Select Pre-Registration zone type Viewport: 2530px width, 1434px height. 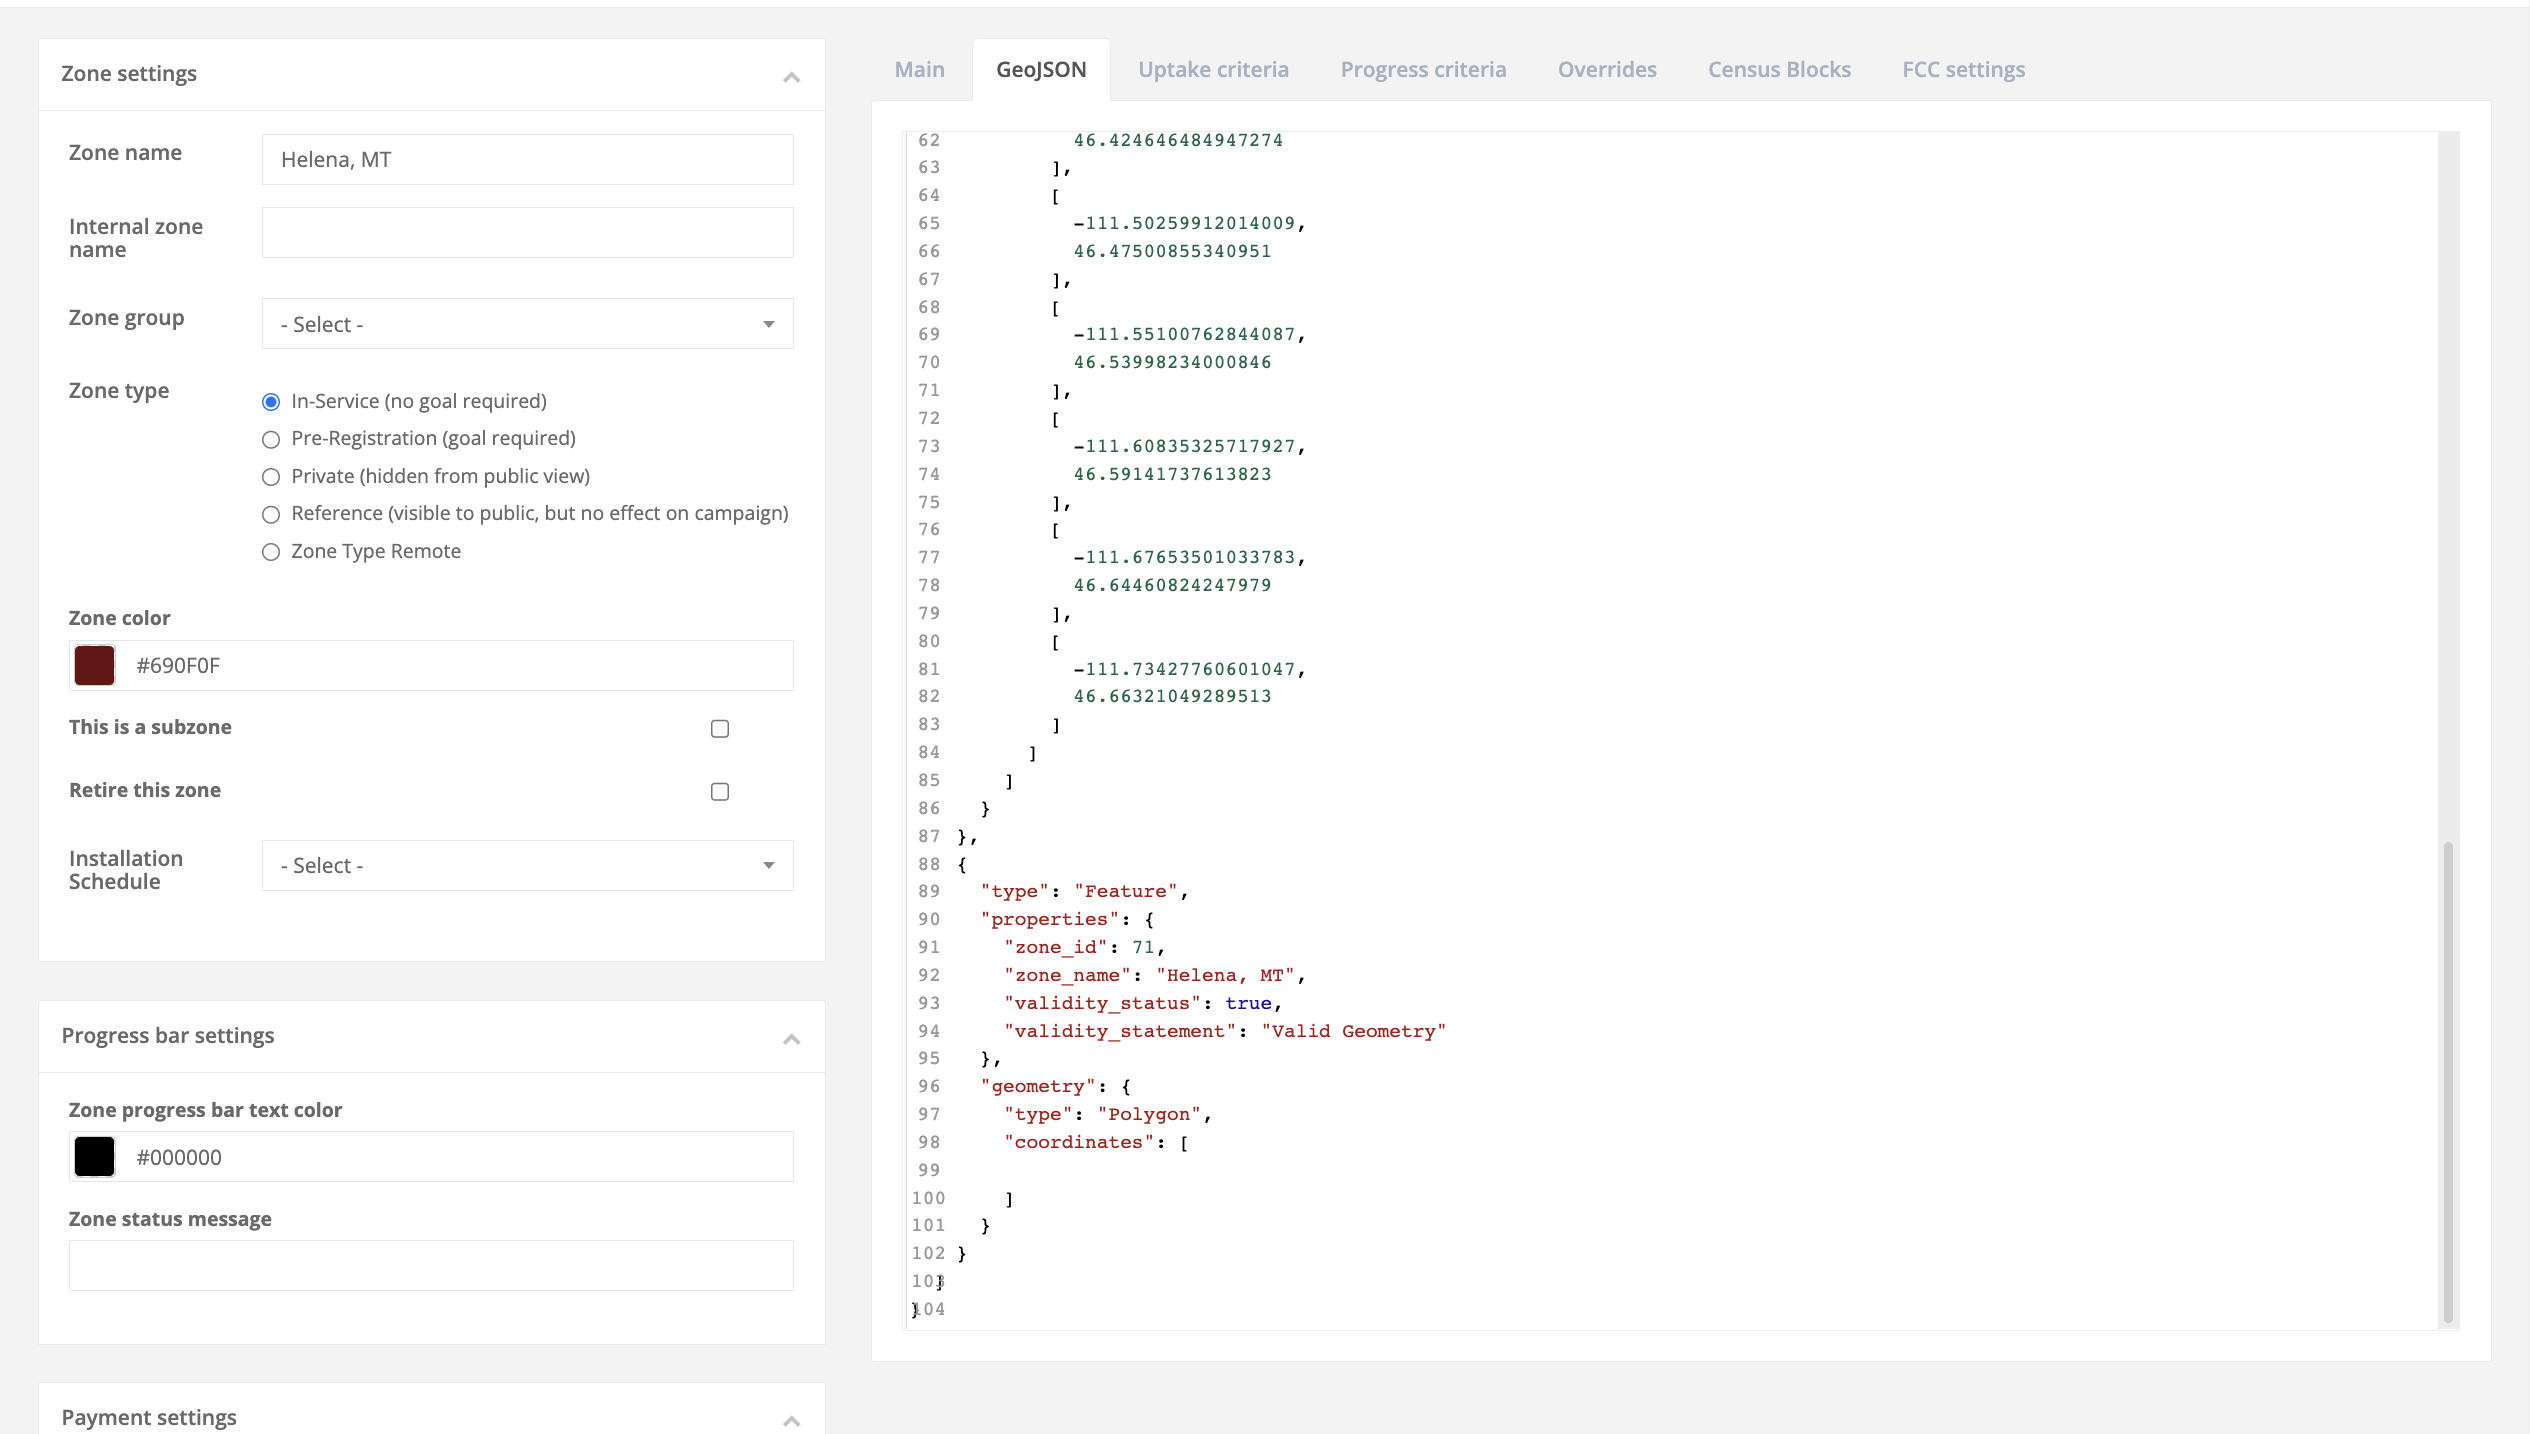[270, 439]
